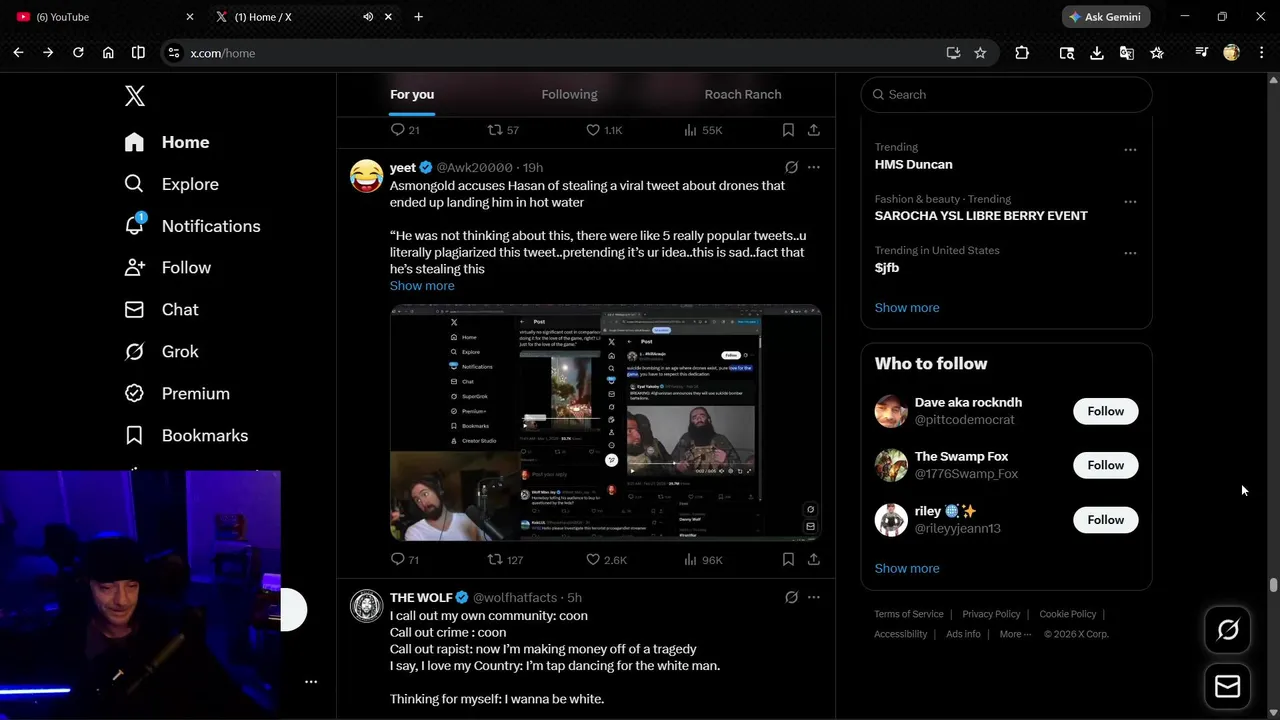Image resolution: width=1280 pixels, height=720 pixels.
Task: Open the Follow people icon
Action: point(134,267)
